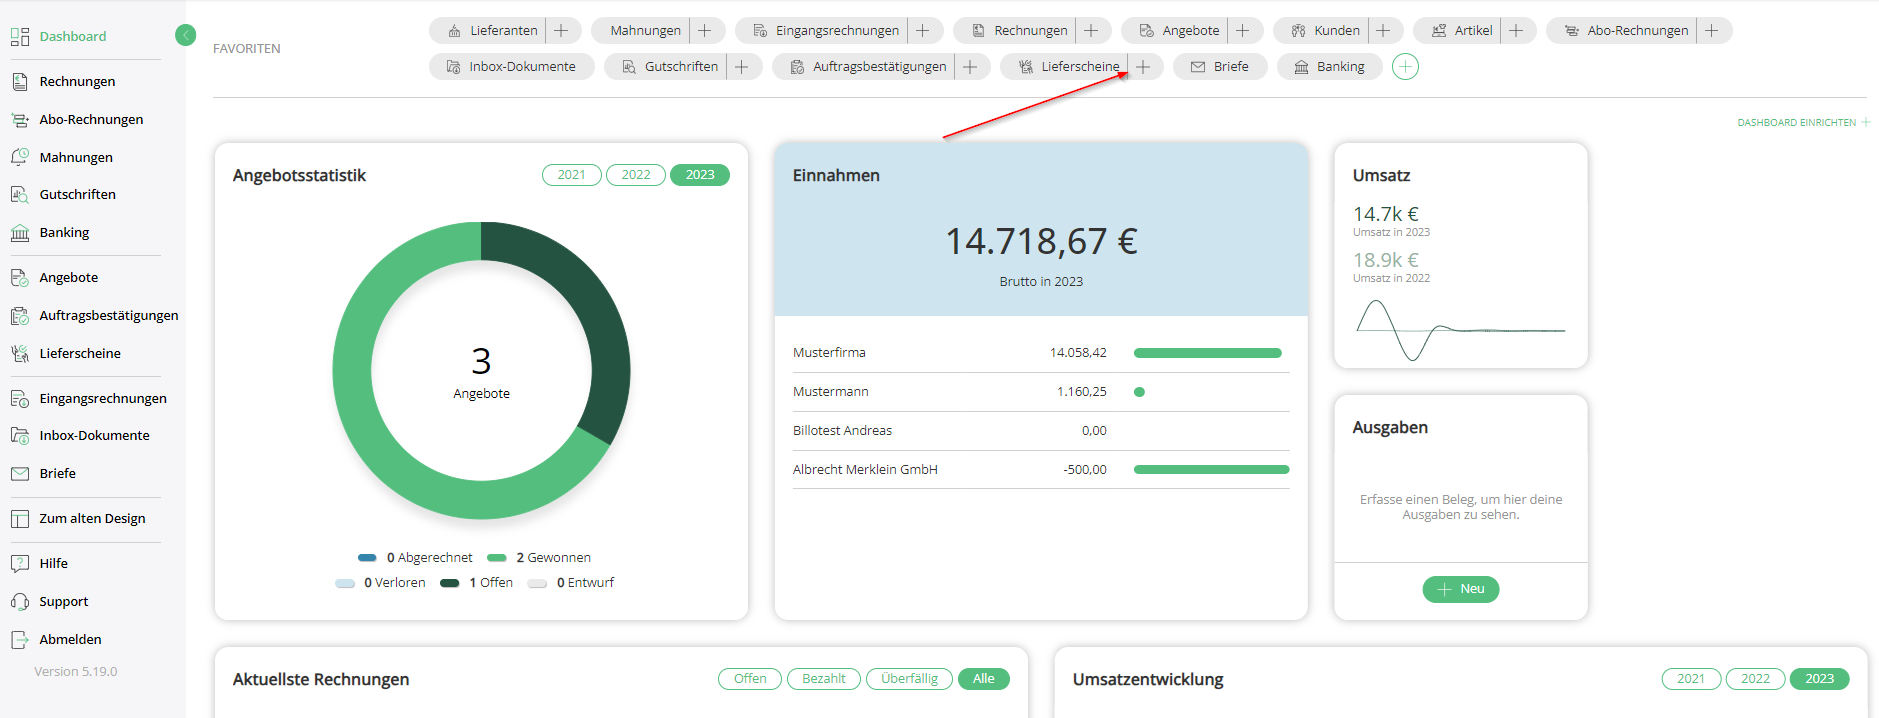Toggle Offen legend swatch in donut chart
This screenshot has height=718, width=1879.
point(450,583)
